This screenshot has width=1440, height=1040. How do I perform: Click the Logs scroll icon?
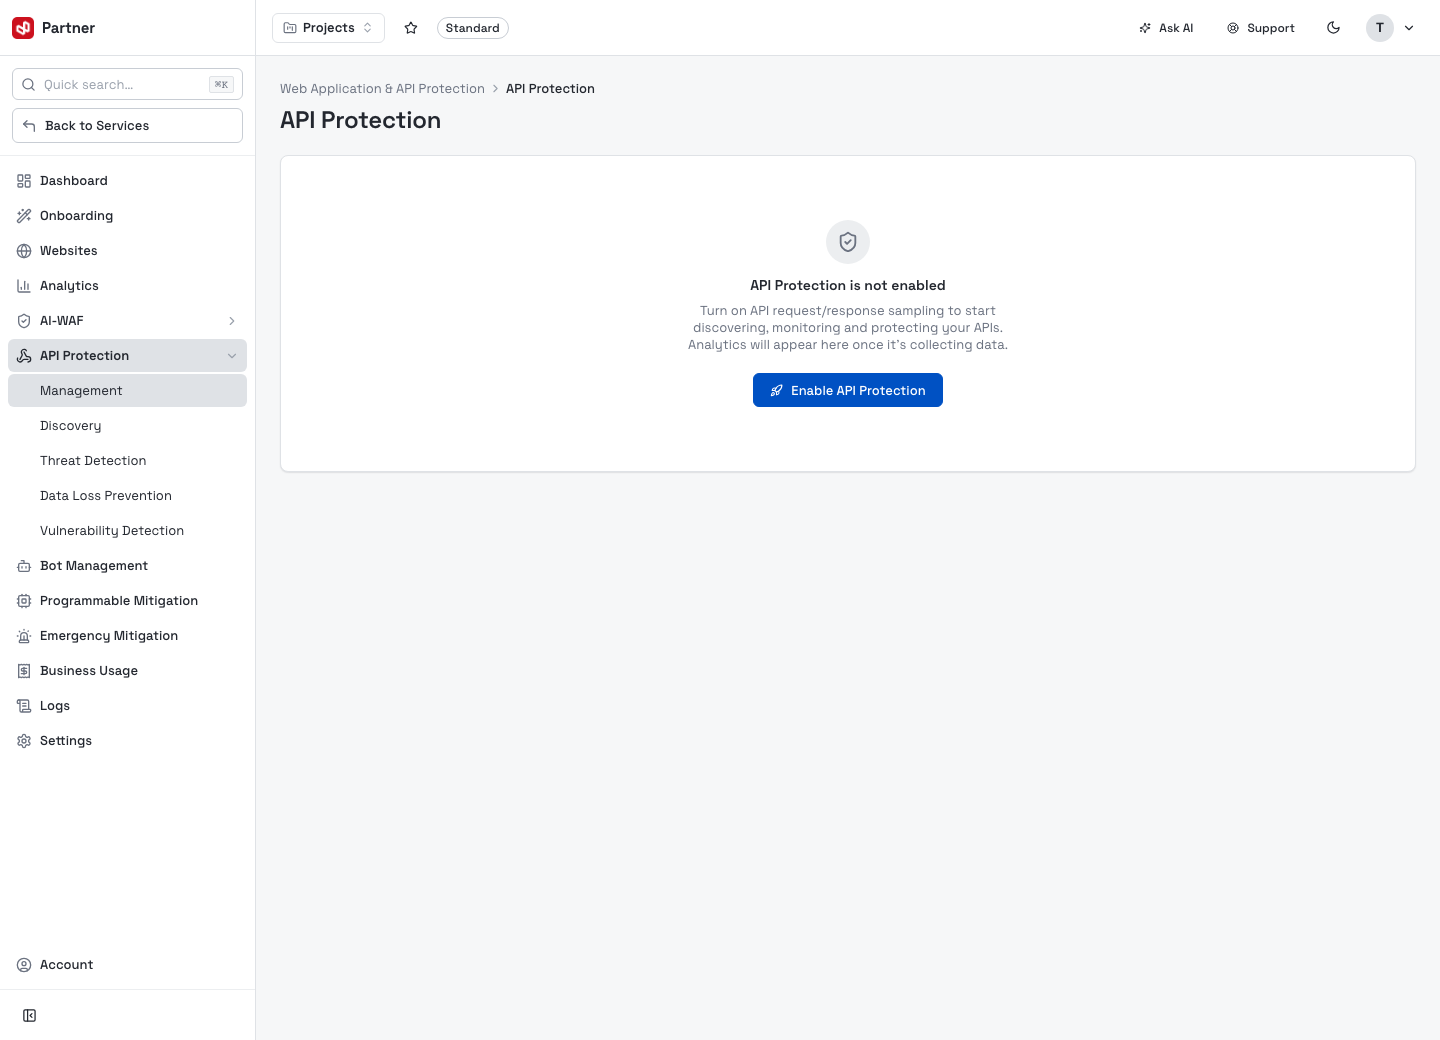point(24,706)
